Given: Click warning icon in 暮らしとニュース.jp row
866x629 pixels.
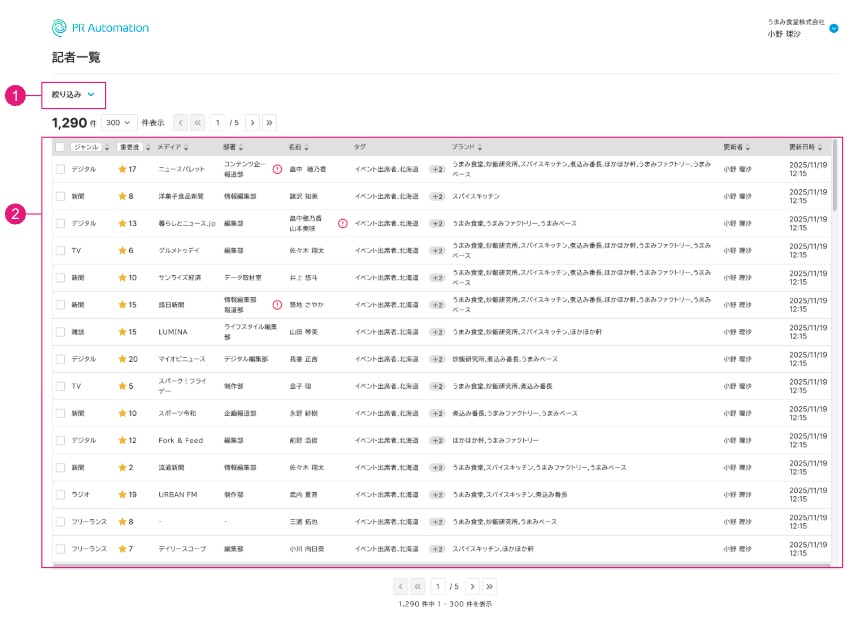Looking at the screenshot, I should pos(343,223).
